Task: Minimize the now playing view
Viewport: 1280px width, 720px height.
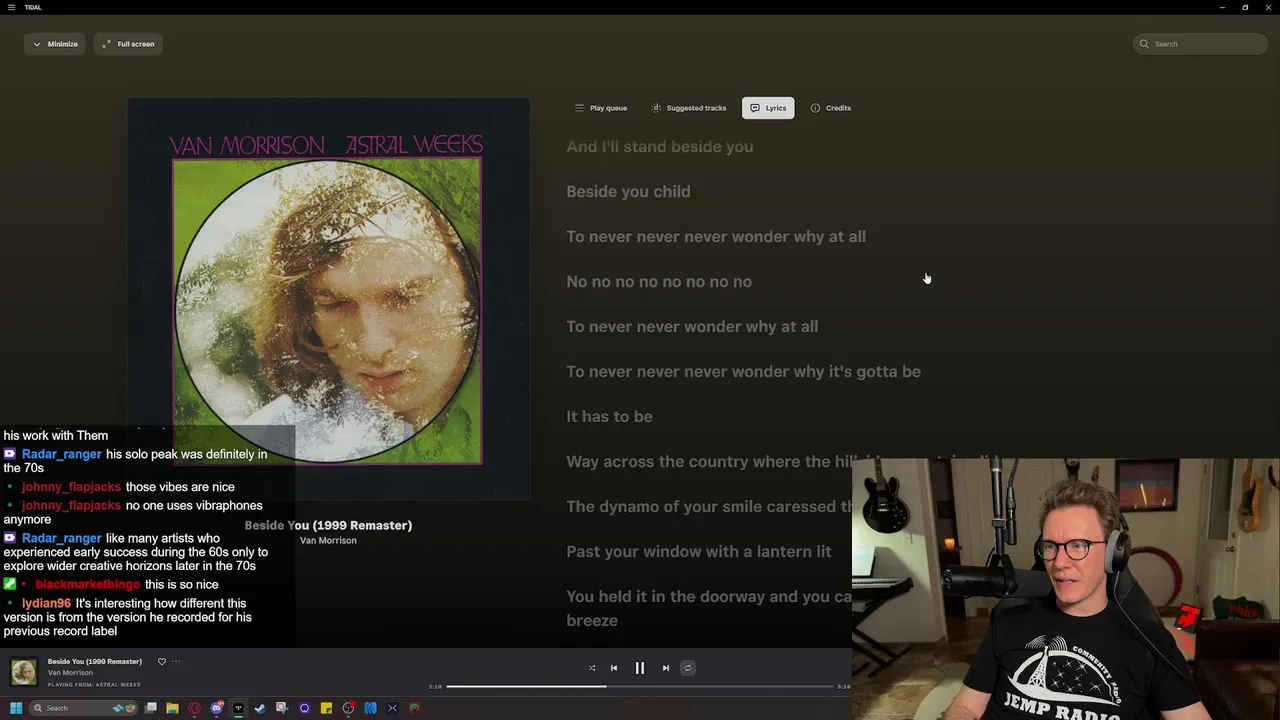Action: [55, 44]
